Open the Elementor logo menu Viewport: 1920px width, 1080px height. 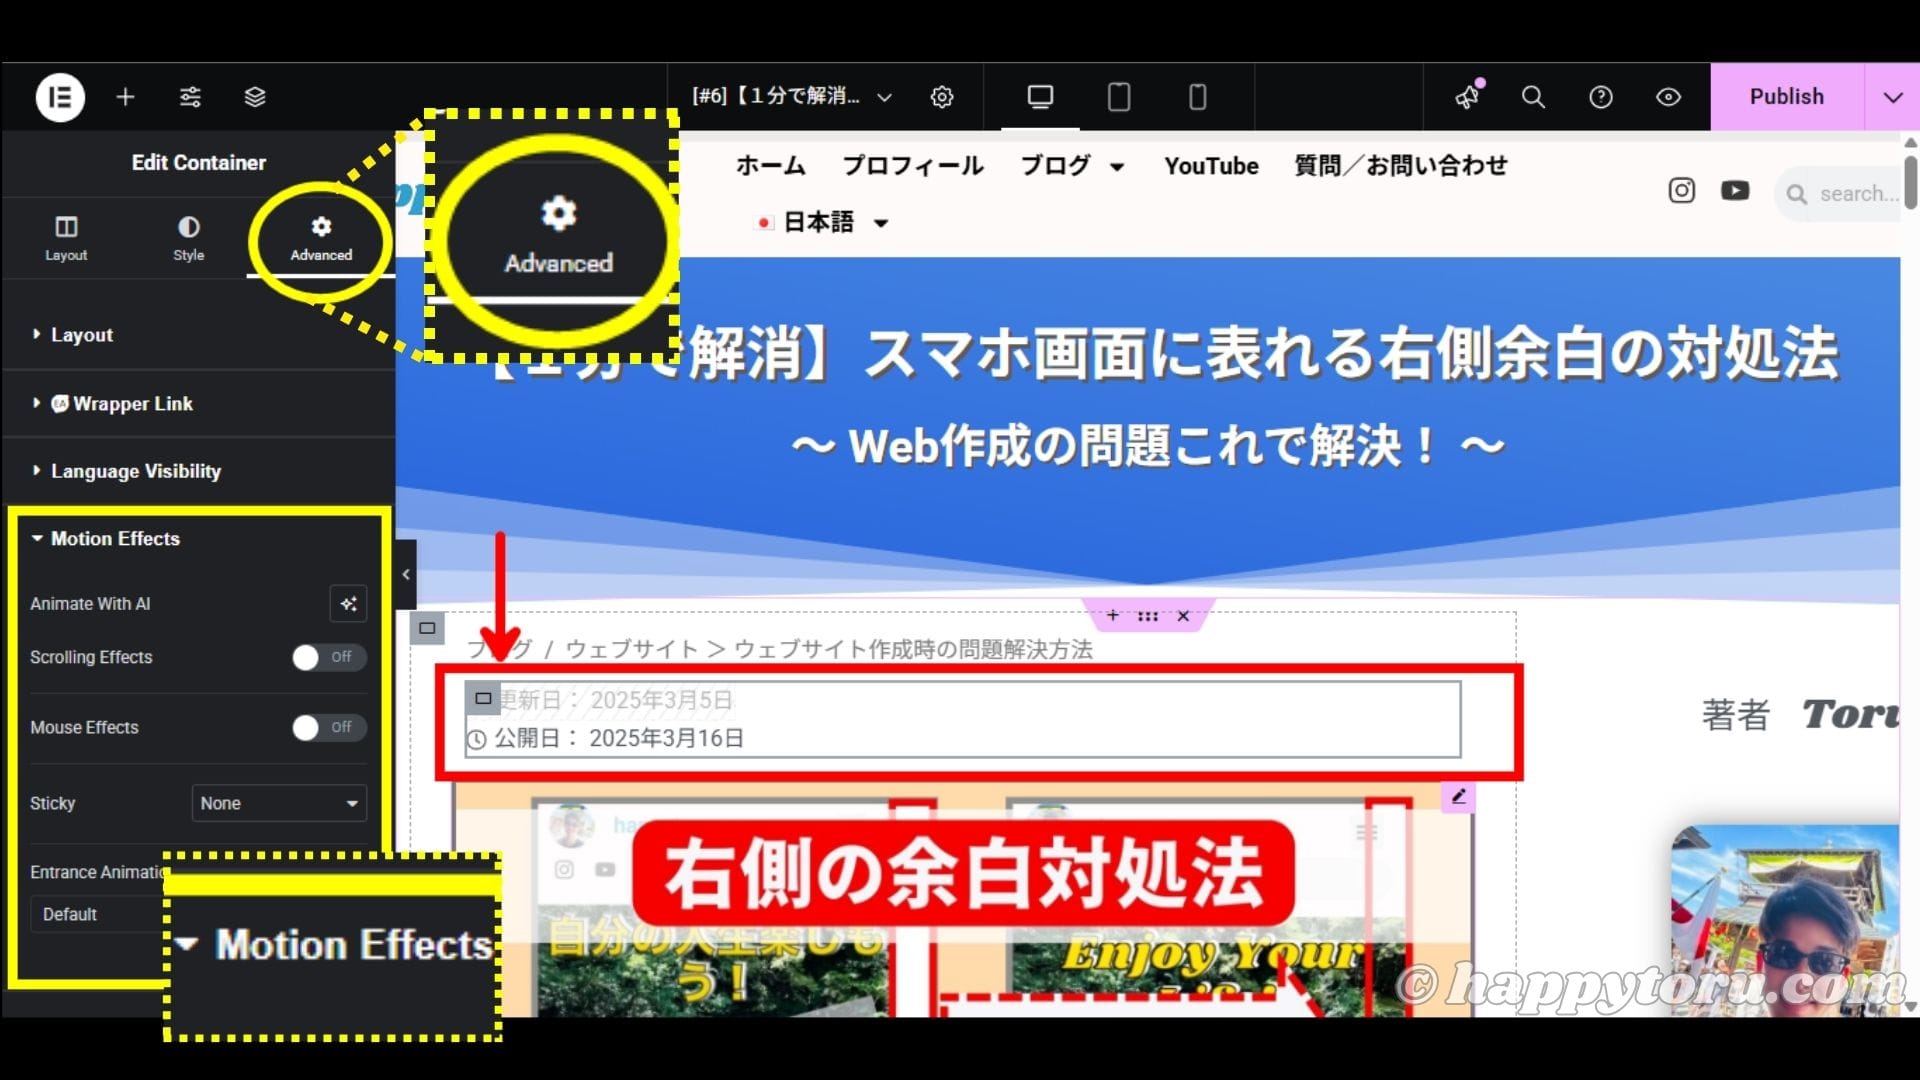60,97
